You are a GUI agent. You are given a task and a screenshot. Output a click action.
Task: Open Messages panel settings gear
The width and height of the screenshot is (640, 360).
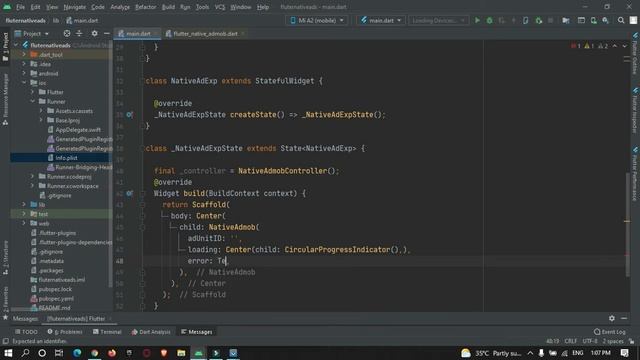tap(611, 318)
